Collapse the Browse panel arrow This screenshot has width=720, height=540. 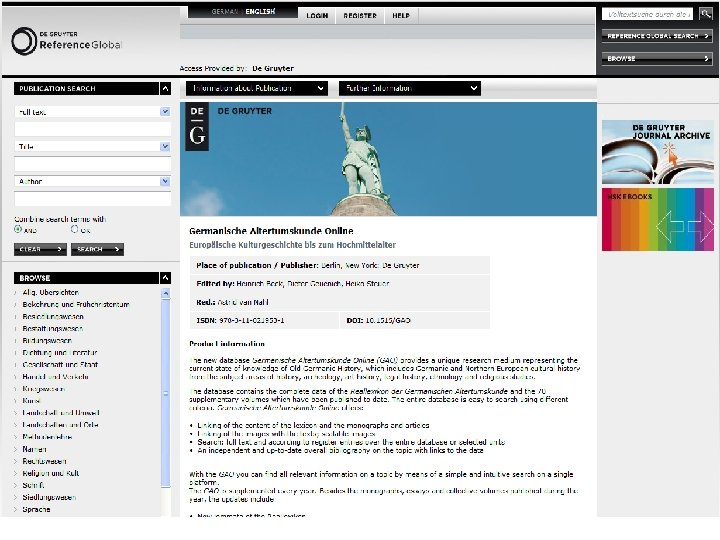click(x=165, y=278)
